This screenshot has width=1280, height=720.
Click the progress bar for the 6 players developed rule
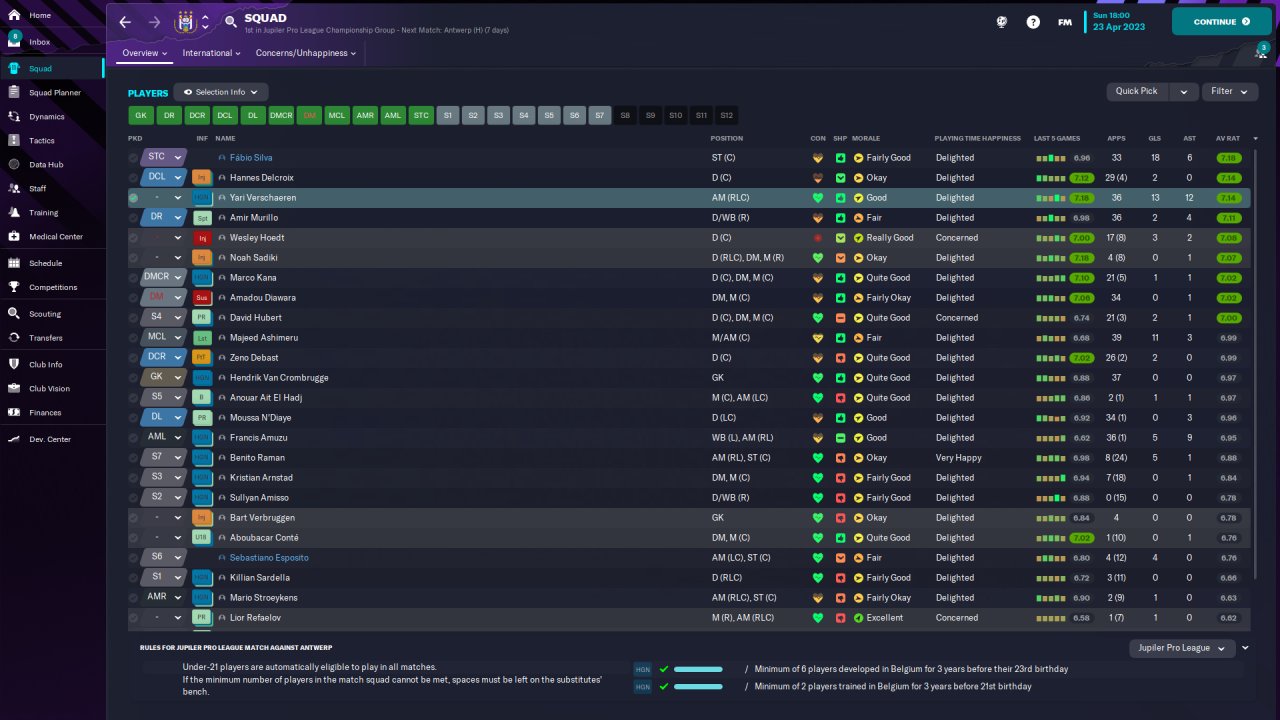pyautogui.click(x=698, y=669)
